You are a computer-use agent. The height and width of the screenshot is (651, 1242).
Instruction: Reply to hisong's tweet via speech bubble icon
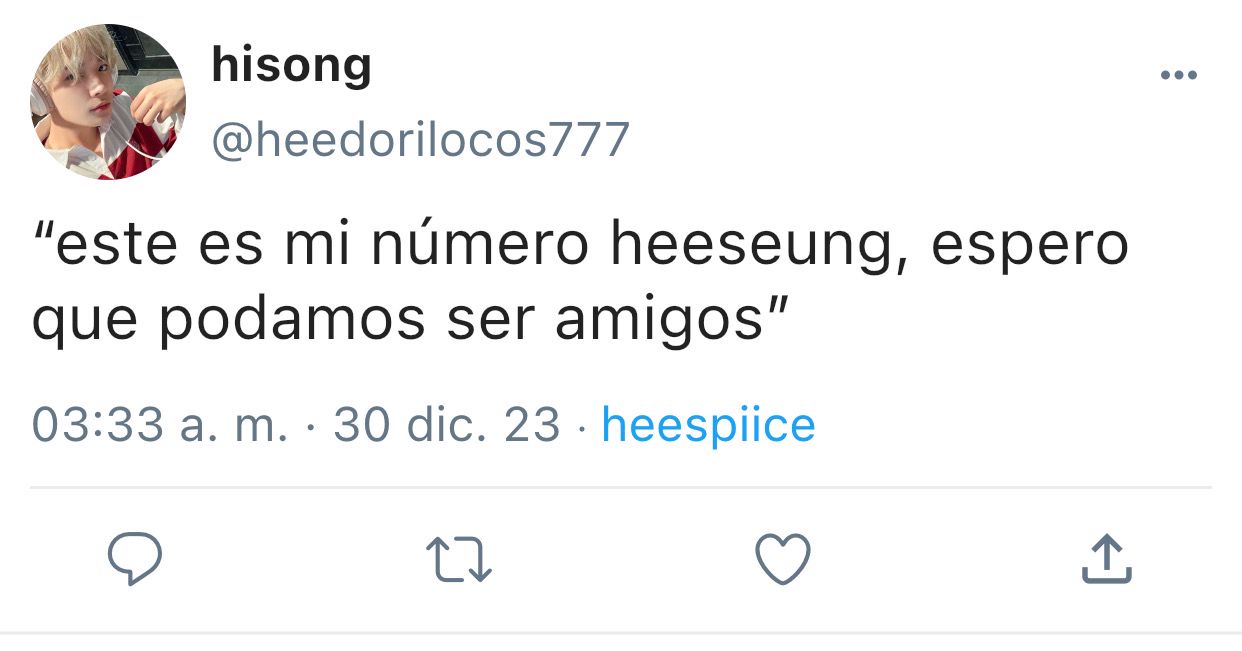click(x=135, y=559)
